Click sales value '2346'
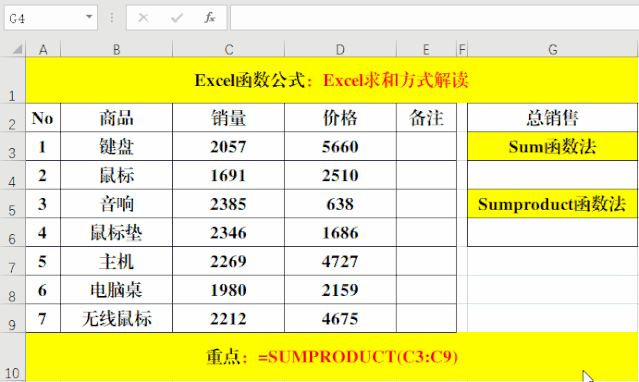The height and width of the screenshot is (382, 639). pyautogui.click(x=229, y=232)
